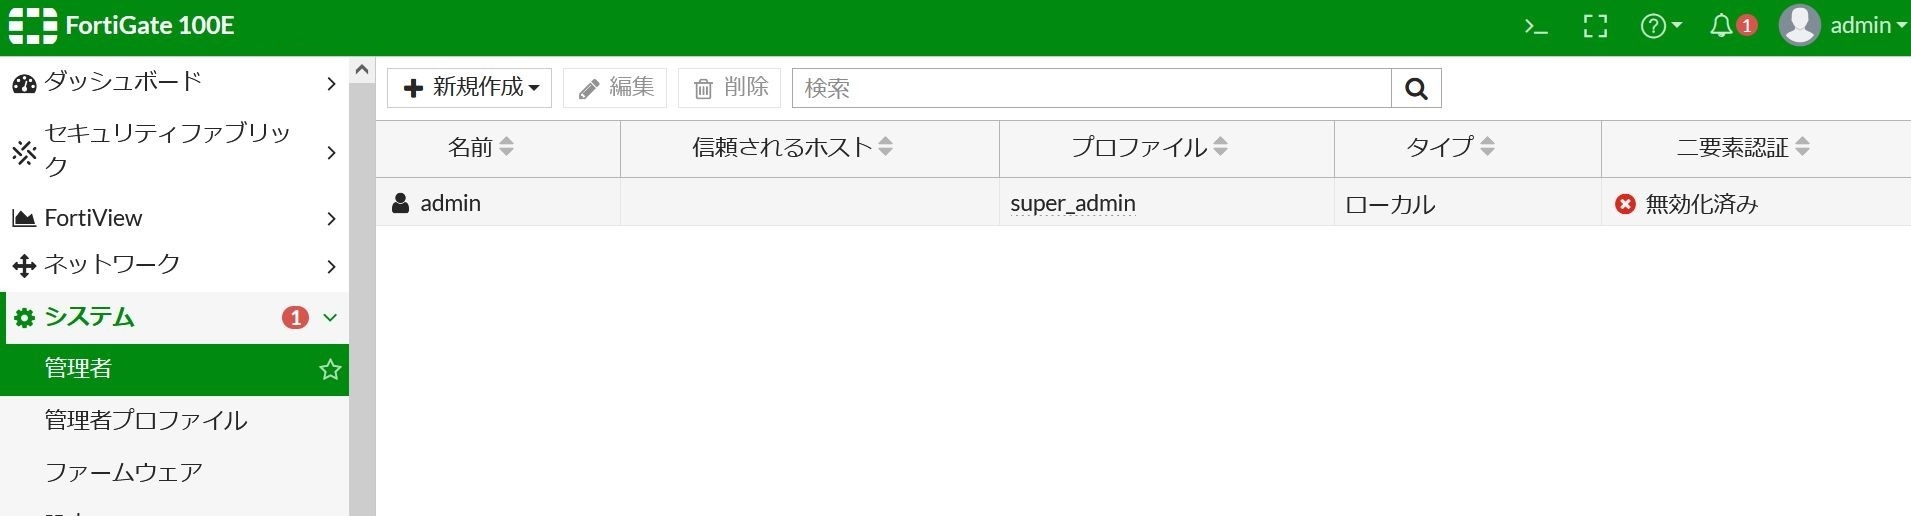Toggle fullscreen mode icon
This screenshot has width=1911, height=516.
tap(1596, 27)
